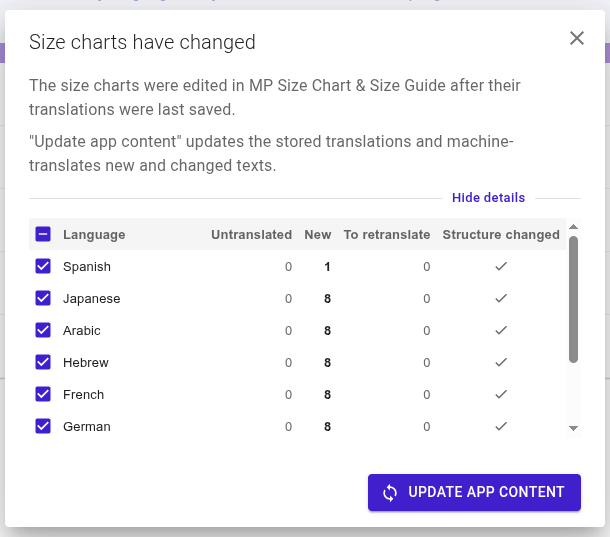Viewport: 610px width, 537px height.
Task: Toggle the select-all Language header checkbox
Action: pos(43,234)
